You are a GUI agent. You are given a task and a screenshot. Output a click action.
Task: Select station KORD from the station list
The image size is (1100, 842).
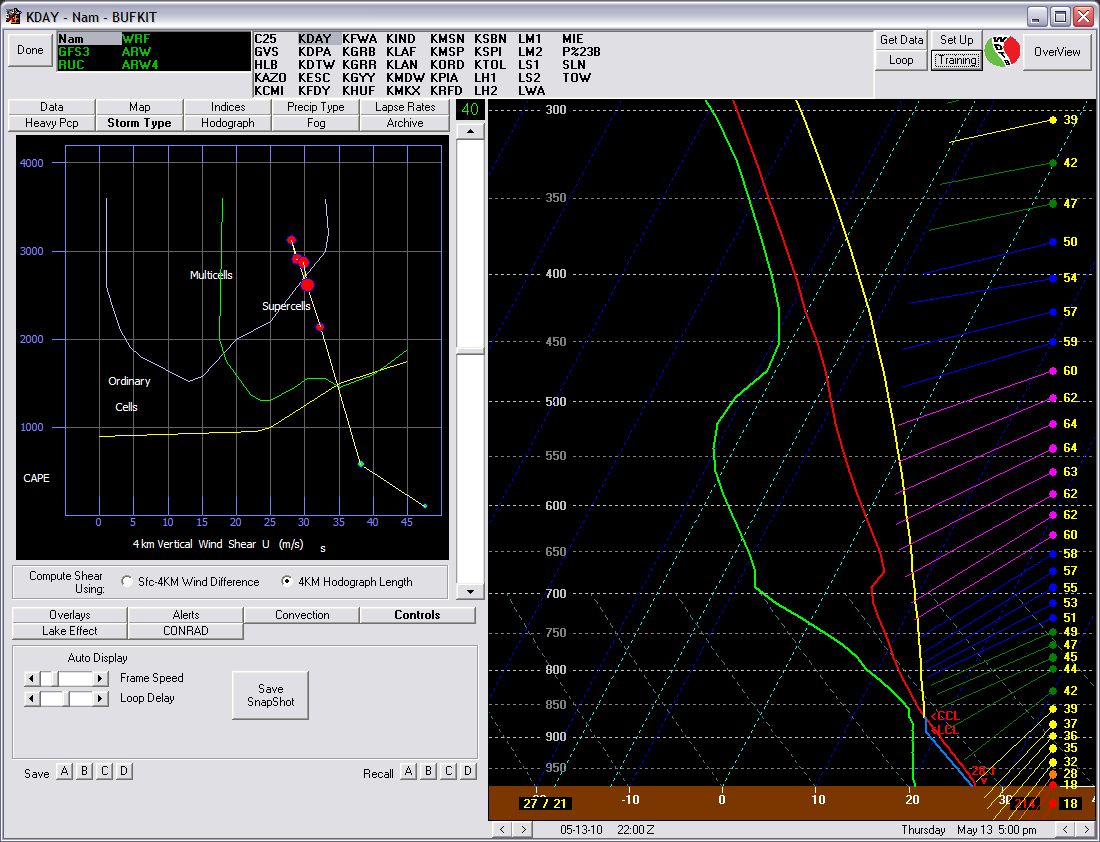(445, 63)
